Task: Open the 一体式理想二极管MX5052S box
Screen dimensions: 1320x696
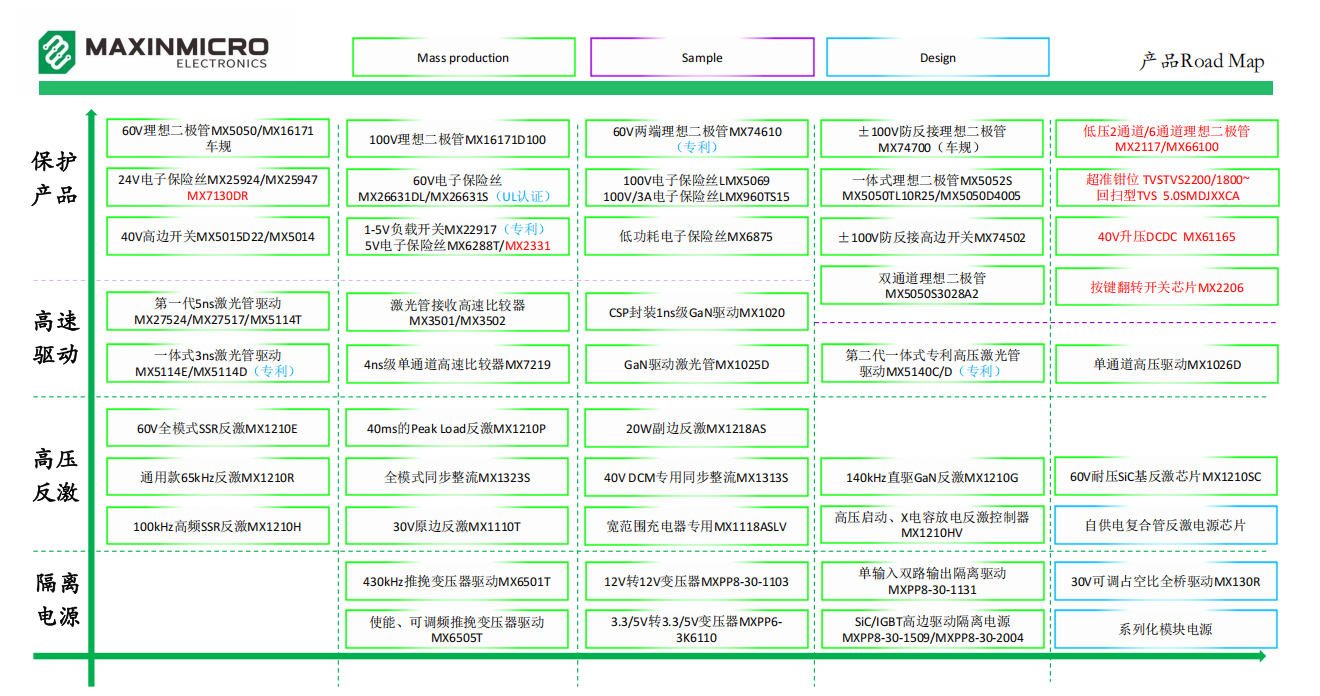Action: [933, 188]
